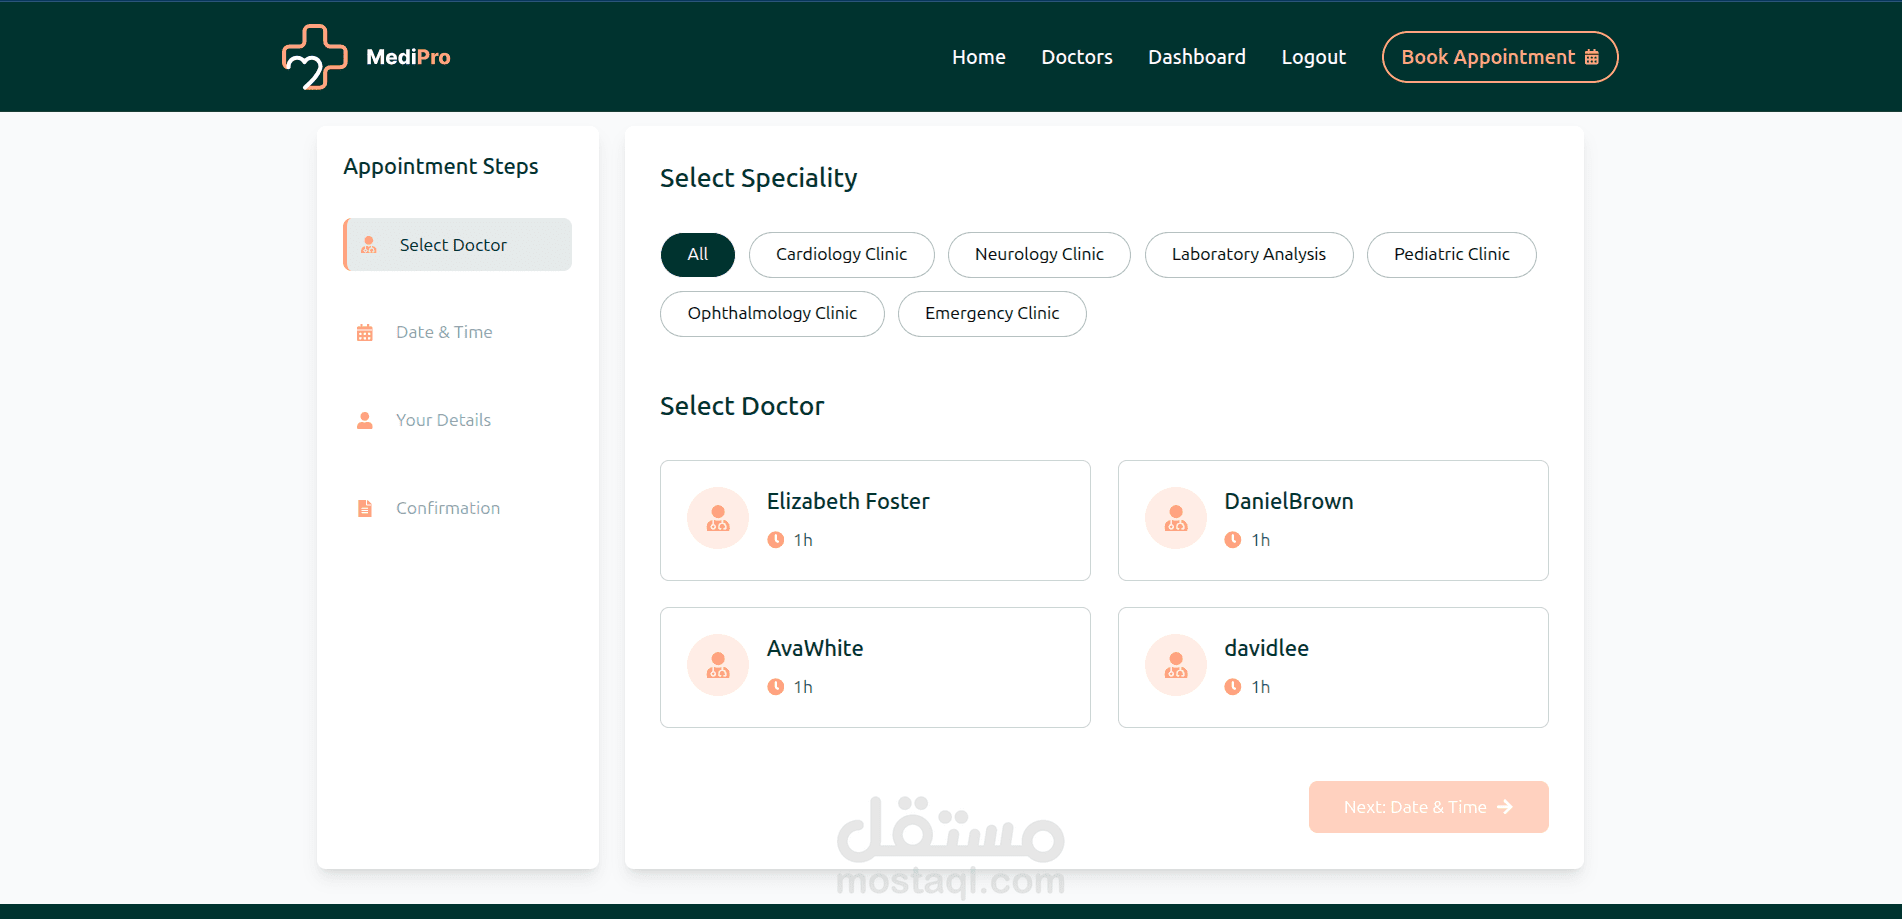Image resolution: width=1902 pixels, height=919 pixels.
Task: Choose the Neurology Clinic filter chip
Action: pyautogui.click(x=1039, y=254)
